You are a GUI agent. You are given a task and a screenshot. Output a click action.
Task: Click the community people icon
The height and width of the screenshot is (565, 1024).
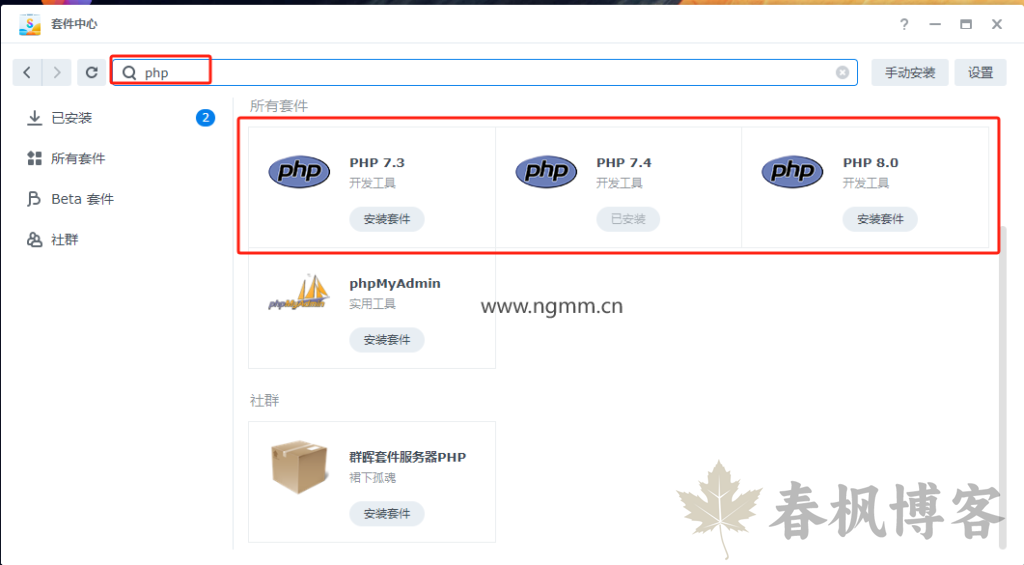point(35,240)
